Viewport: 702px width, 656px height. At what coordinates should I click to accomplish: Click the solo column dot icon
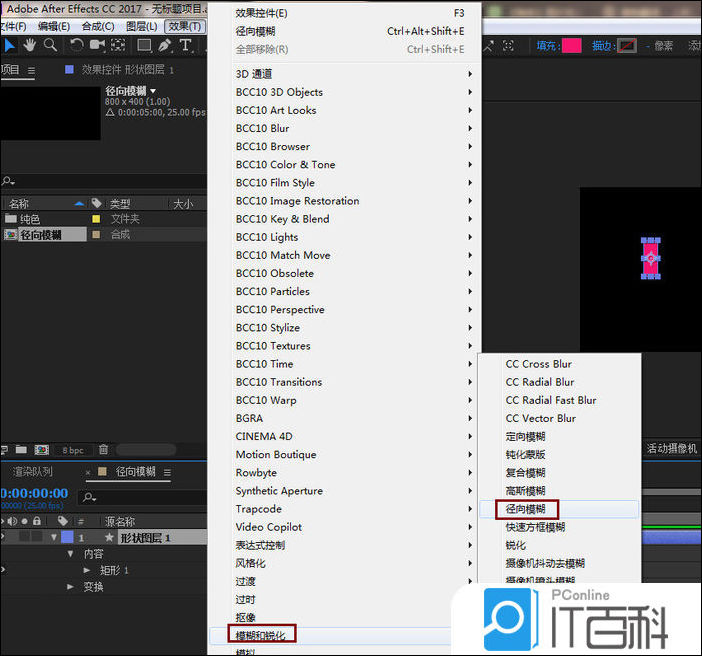[25, 521]
